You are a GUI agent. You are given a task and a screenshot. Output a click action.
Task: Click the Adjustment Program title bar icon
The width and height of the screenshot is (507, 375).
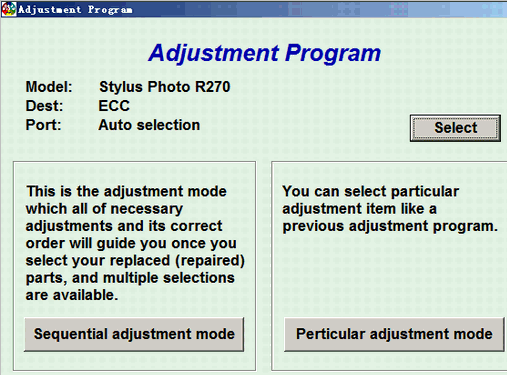point(8,9)
